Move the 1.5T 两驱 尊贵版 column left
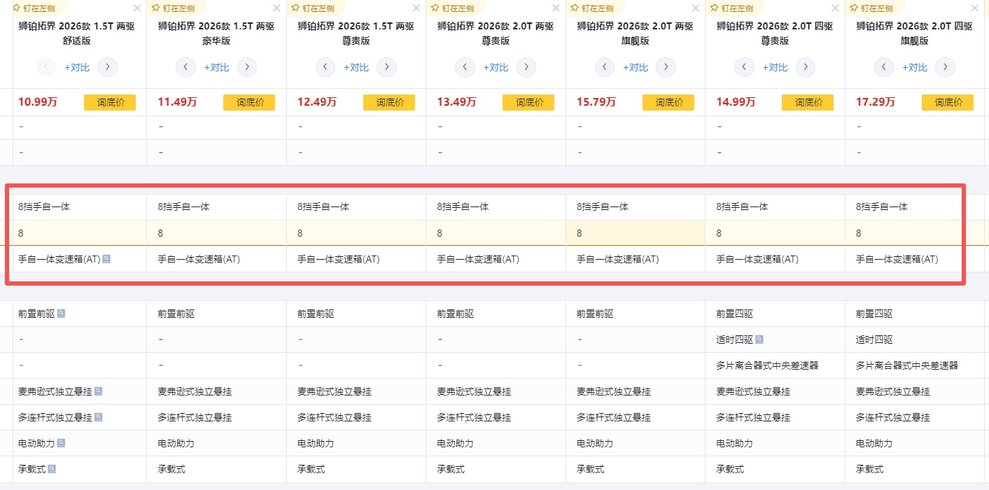The width and height of the screenshot is (989, 490). pyautogui.click(x=325, y=67)
